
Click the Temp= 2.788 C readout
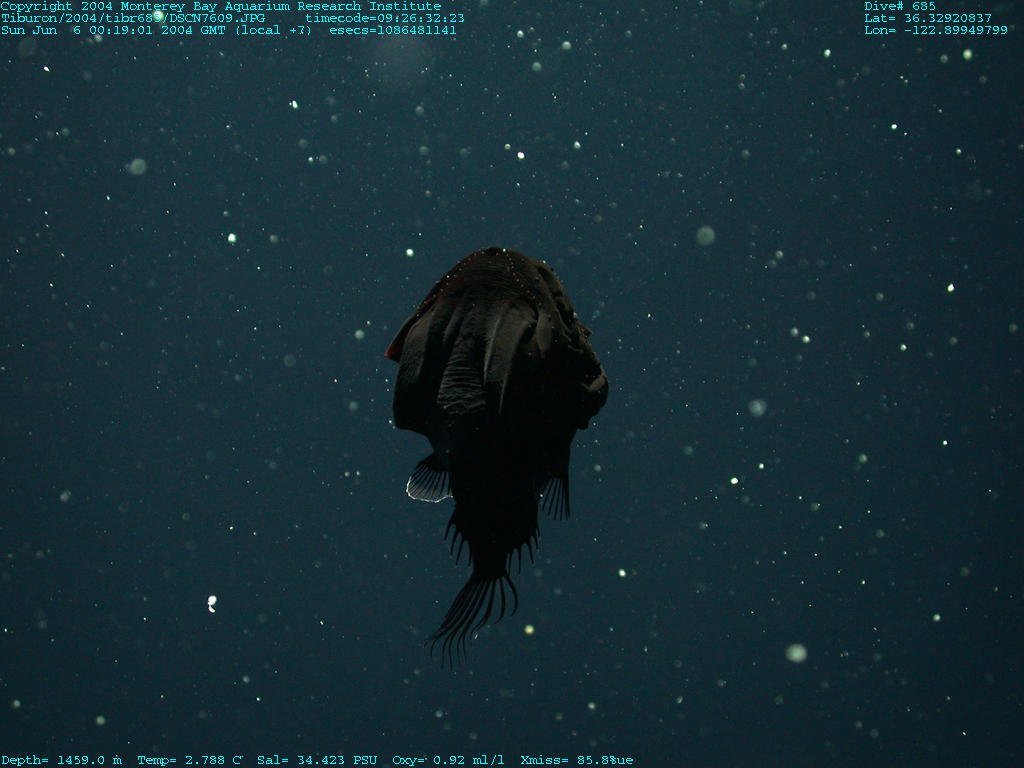(189, 761)
